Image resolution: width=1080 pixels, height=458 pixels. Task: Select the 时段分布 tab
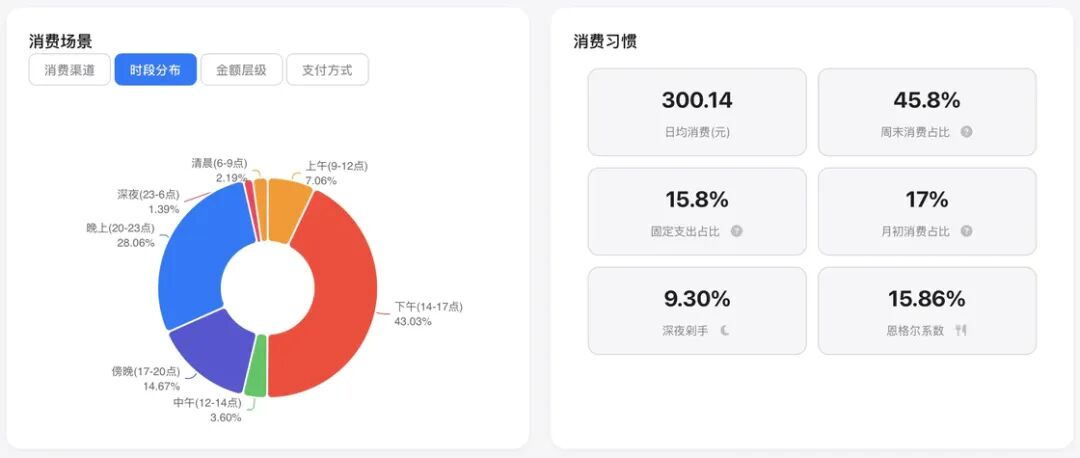coord(155,70)
